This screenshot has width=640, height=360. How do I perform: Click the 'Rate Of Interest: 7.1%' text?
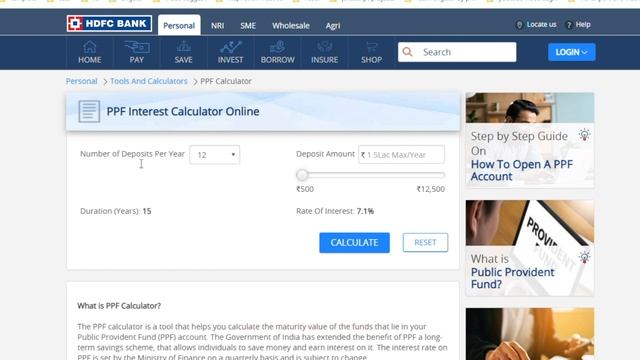tap(335, 211)
